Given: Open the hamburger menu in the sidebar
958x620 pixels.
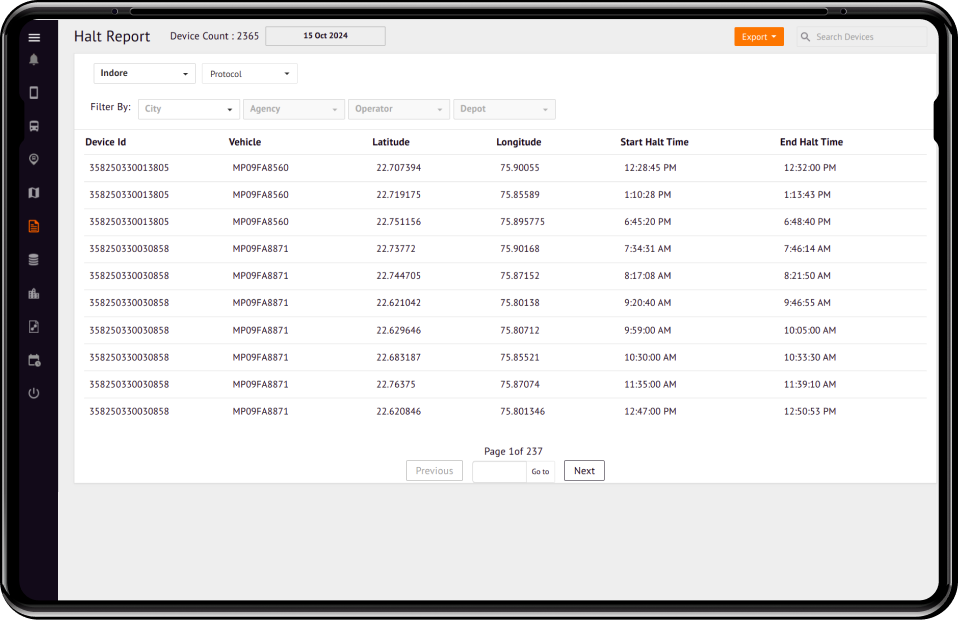Looking at the screenshot, I should pyautogui.click(x=34, y=37).
